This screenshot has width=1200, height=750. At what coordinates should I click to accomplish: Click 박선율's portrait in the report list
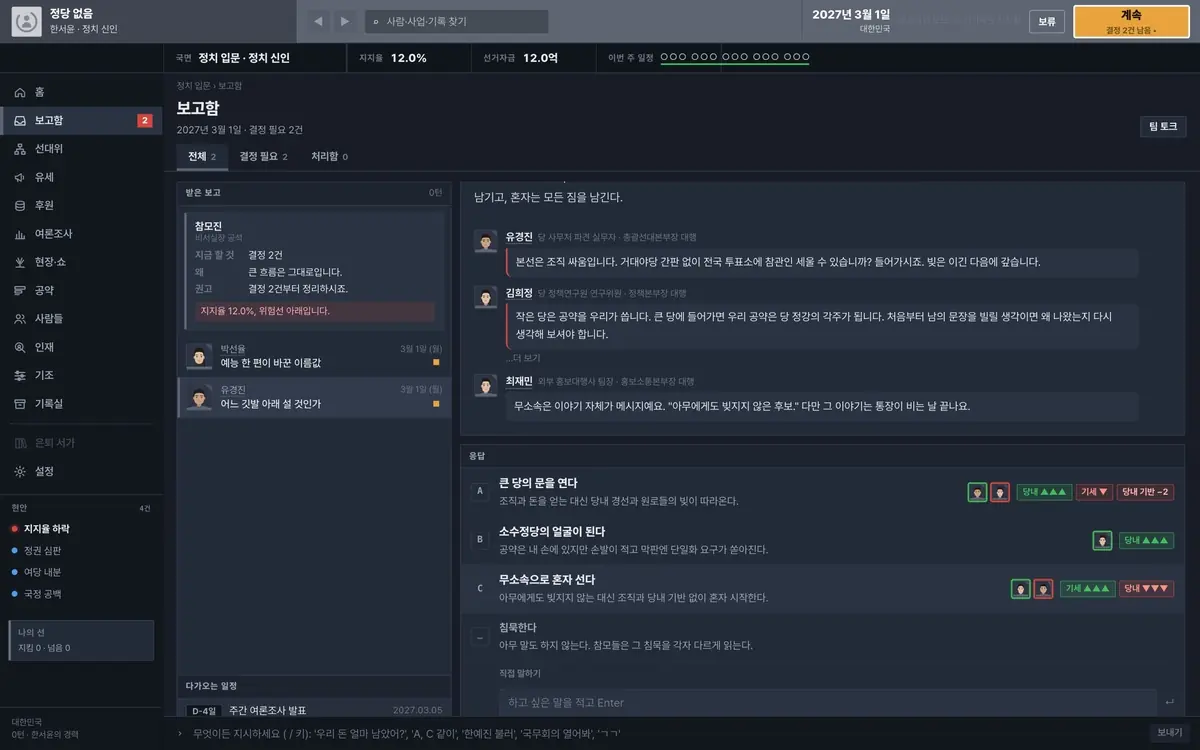198,355
